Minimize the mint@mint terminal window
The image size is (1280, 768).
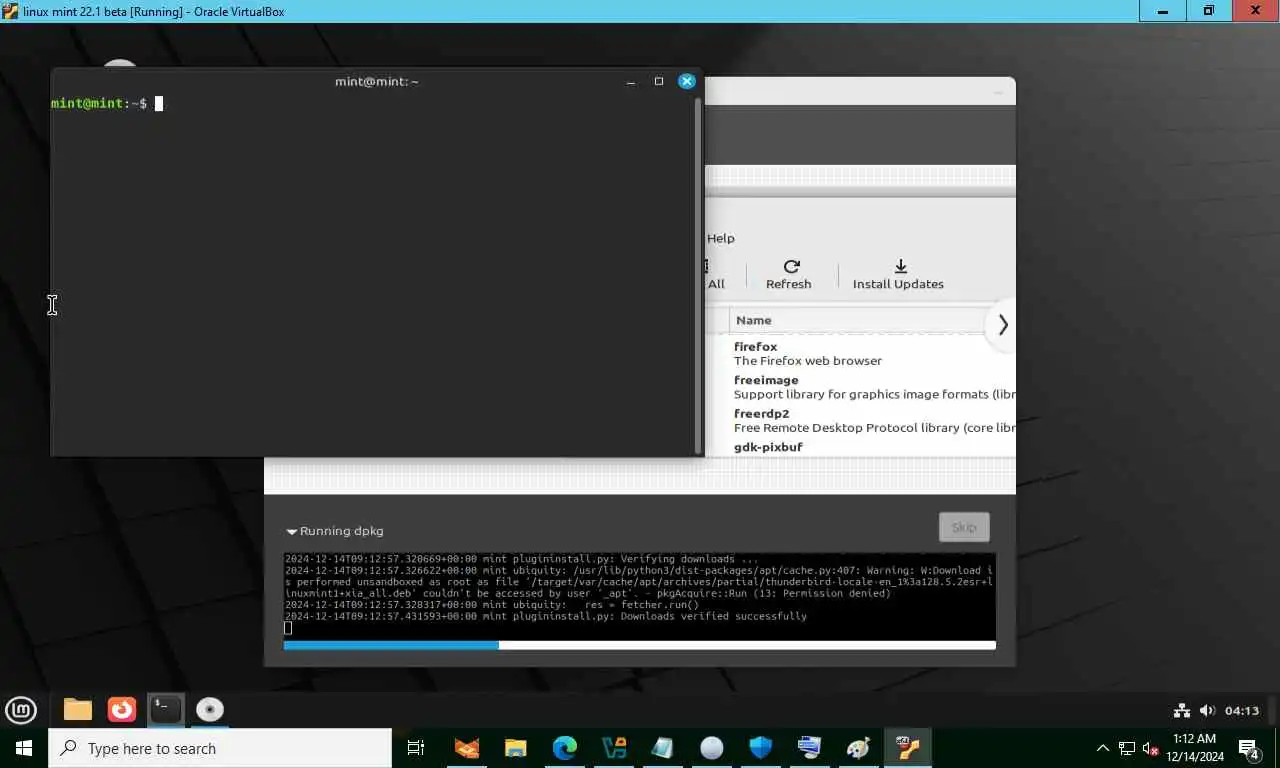point(631,81)
